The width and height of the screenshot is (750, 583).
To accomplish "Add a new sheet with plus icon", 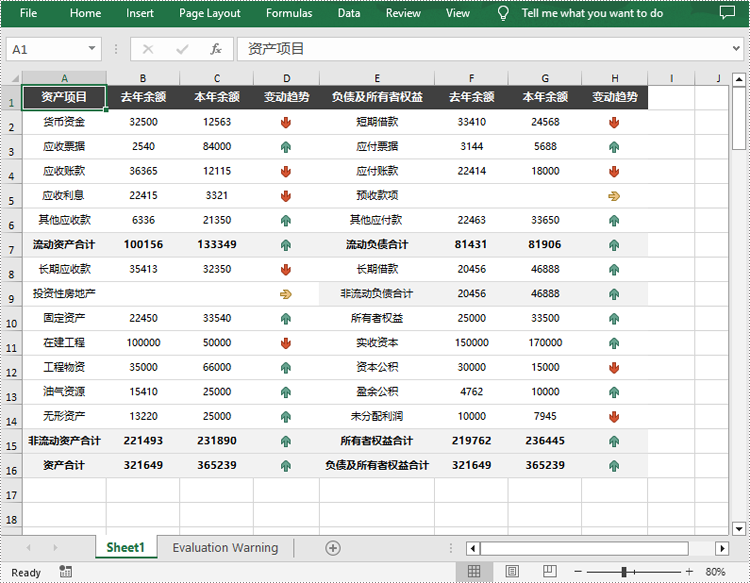I will coord(333,548).
